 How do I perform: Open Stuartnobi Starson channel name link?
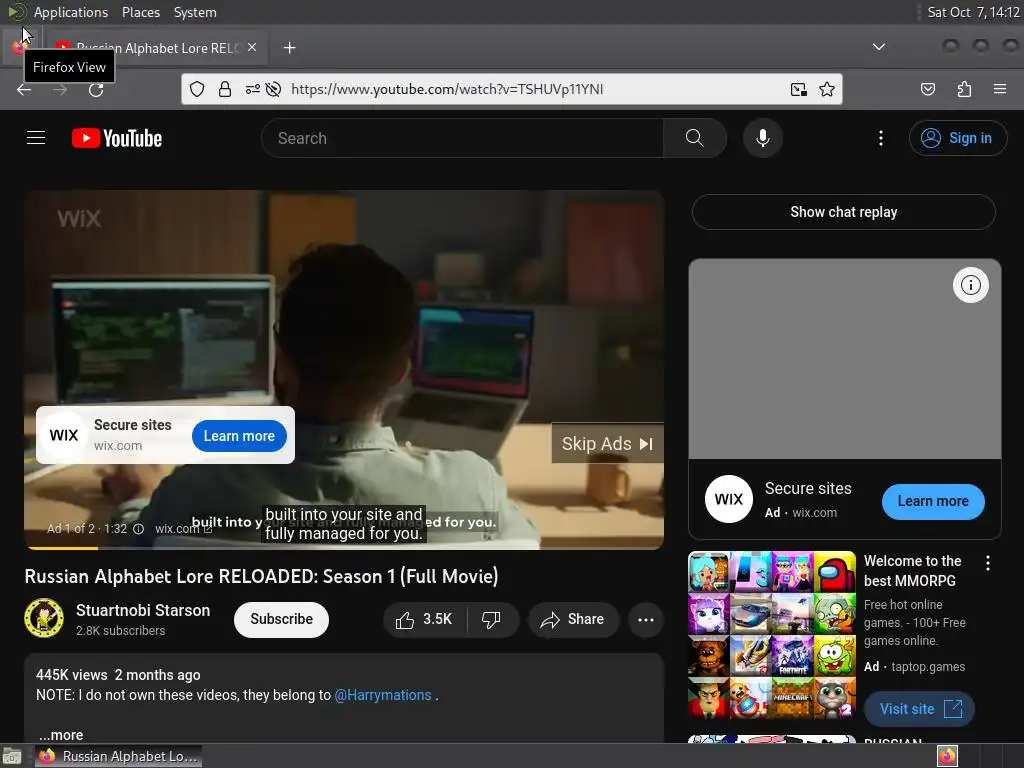click(143, 610)
